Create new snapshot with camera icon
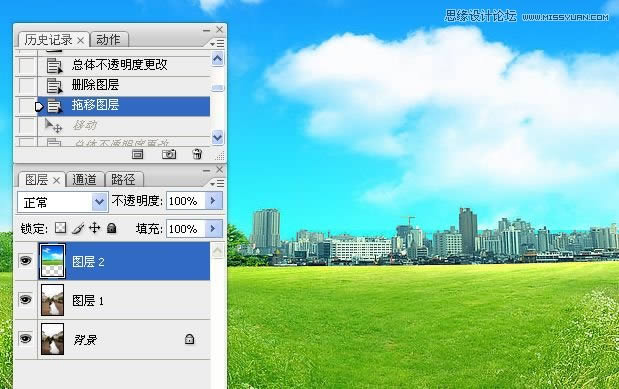 pos(169,154)
